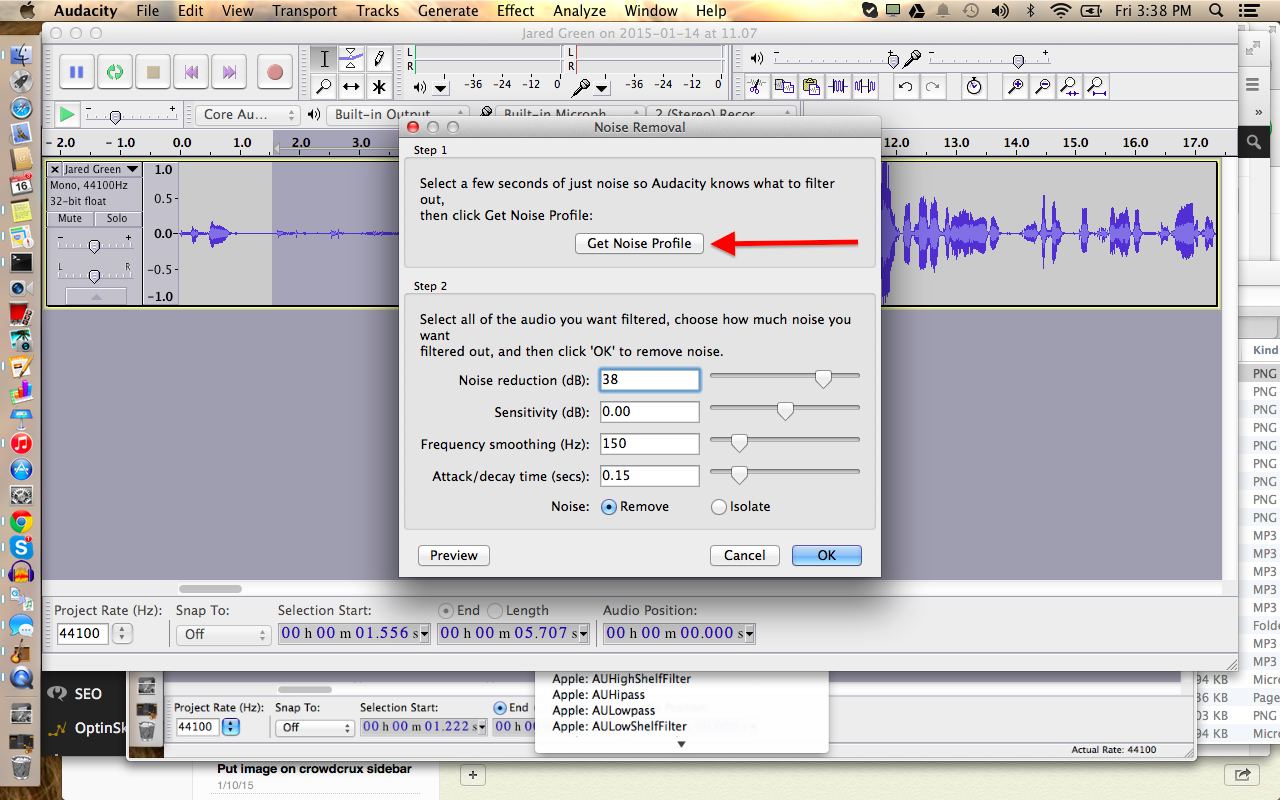Screen dimensions: 1280x800
Task: Click the Cut scissors icon
Action: coord(757,87)
